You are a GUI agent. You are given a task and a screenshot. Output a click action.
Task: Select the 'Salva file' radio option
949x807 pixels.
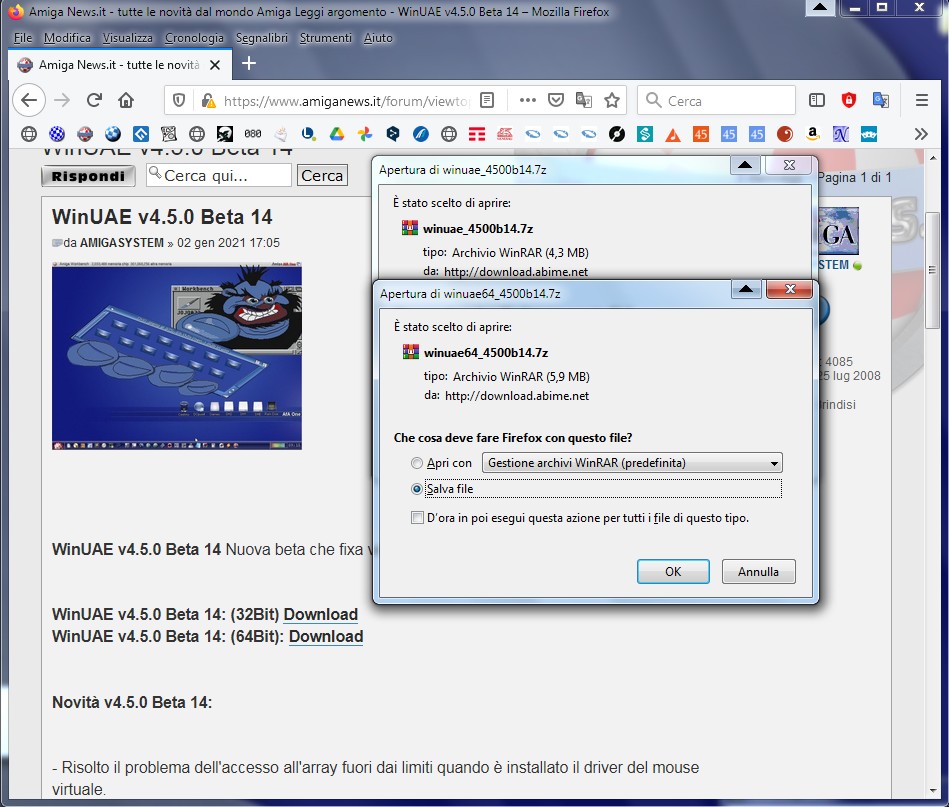tap(417, 489)
